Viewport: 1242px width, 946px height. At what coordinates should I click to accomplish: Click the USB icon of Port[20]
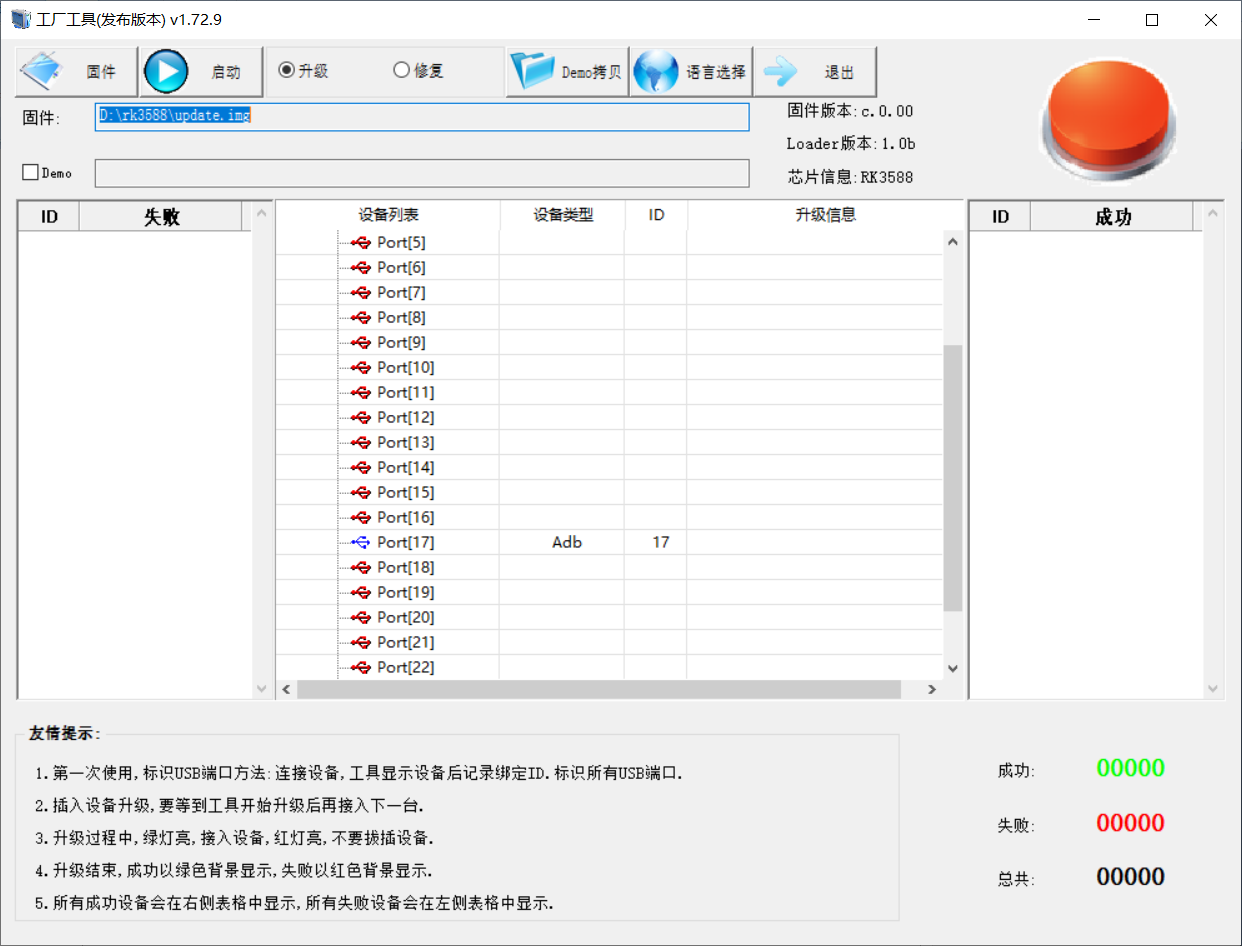coord(361,617)
